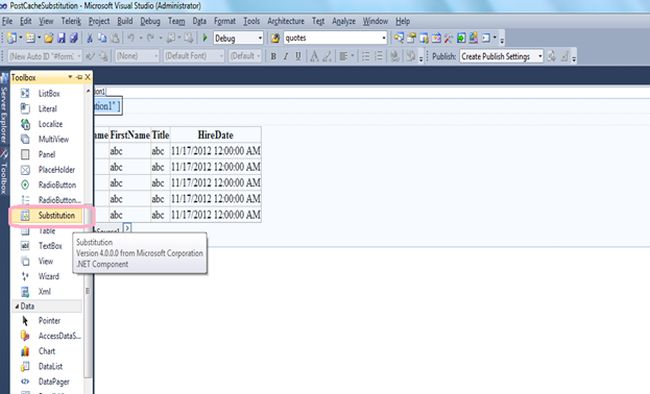This screenshot has width=650, height=394.
Task: Open the Debug menu
Action: (x=150, y=21)
